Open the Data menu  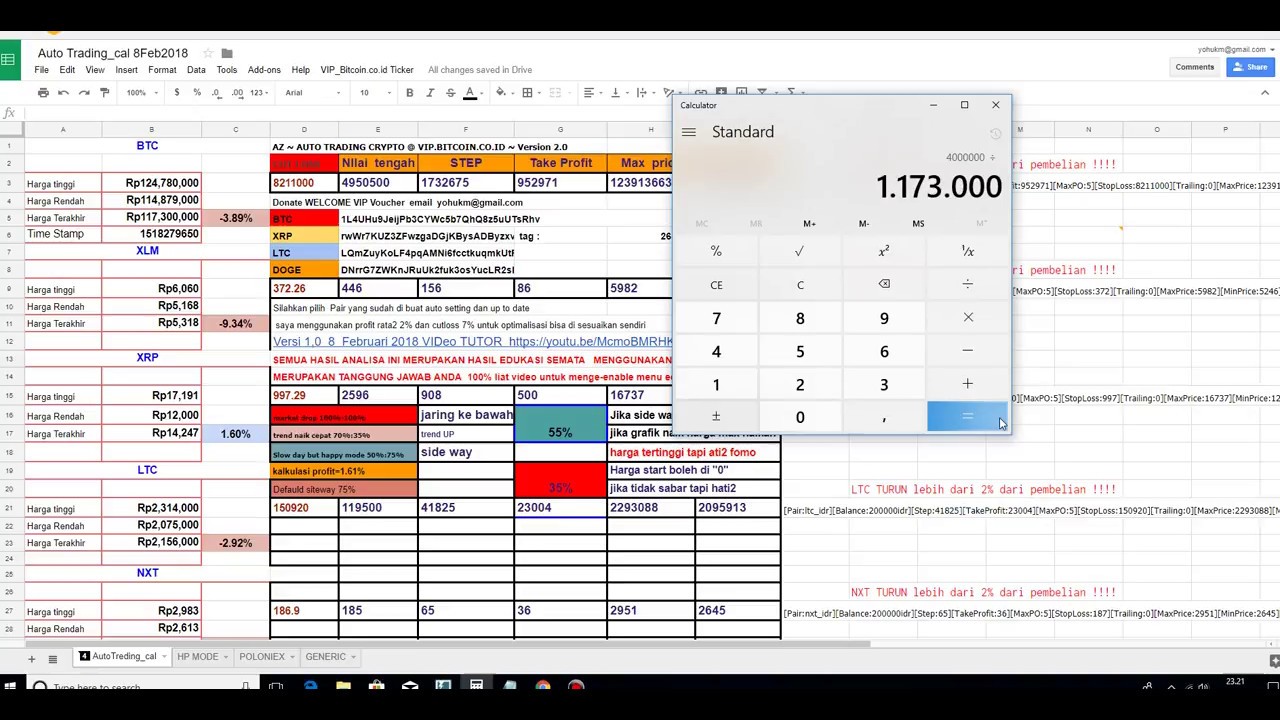196,70
